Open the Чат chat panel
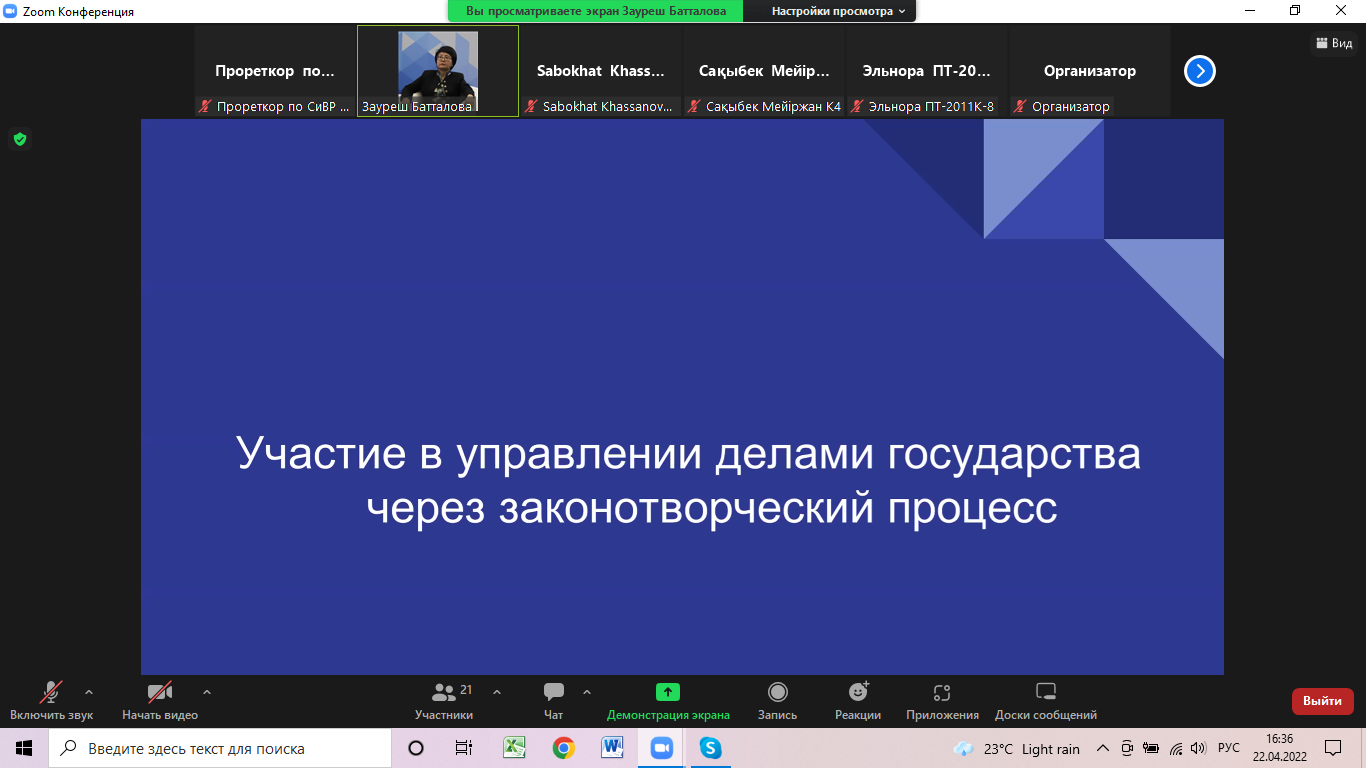This screenshot has width=1366, height=768. click(x=553, y=701)
